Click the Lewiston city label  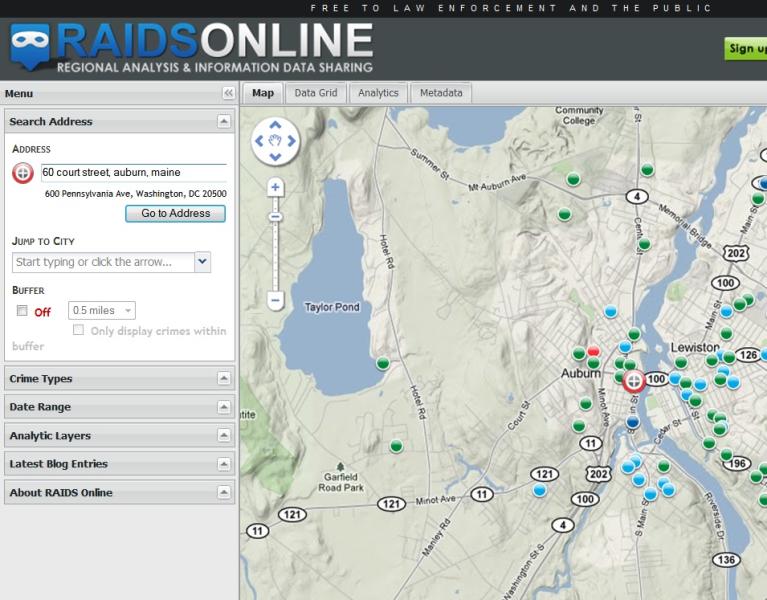click(x=695, y=348)
